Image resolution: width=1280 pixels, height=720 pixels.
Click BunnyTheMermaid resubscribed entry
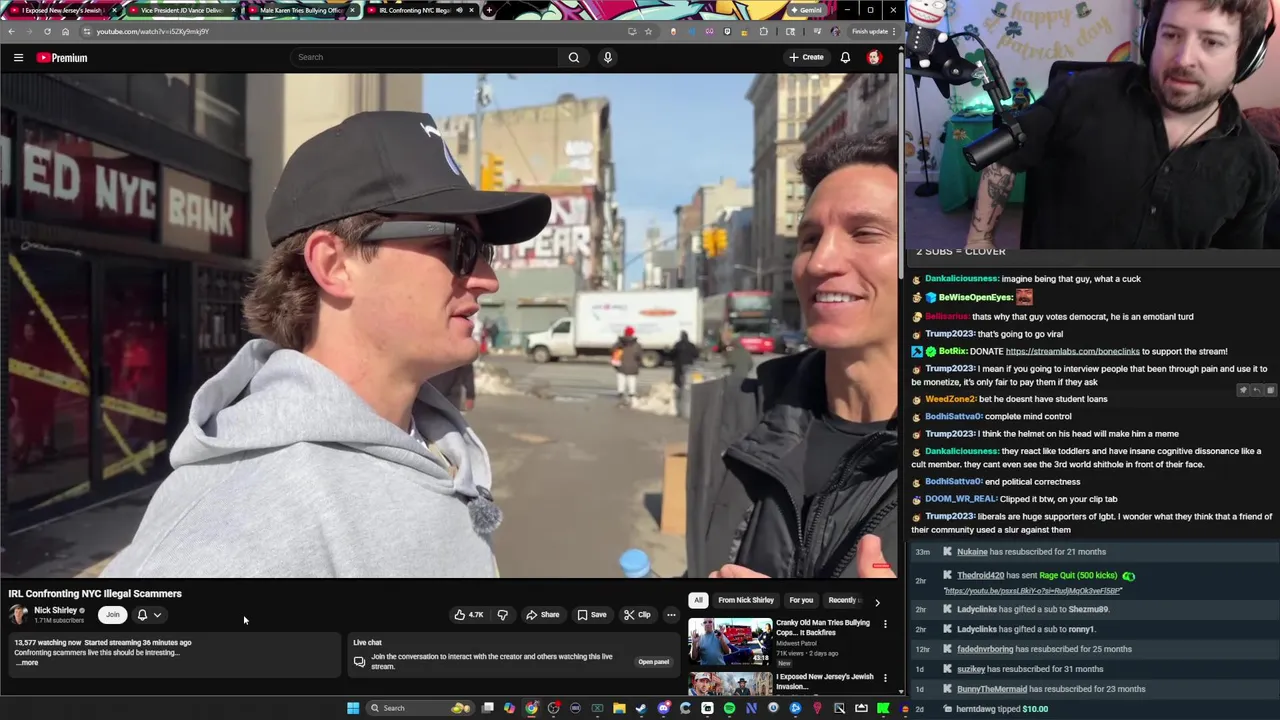(x=1051, y=689)
